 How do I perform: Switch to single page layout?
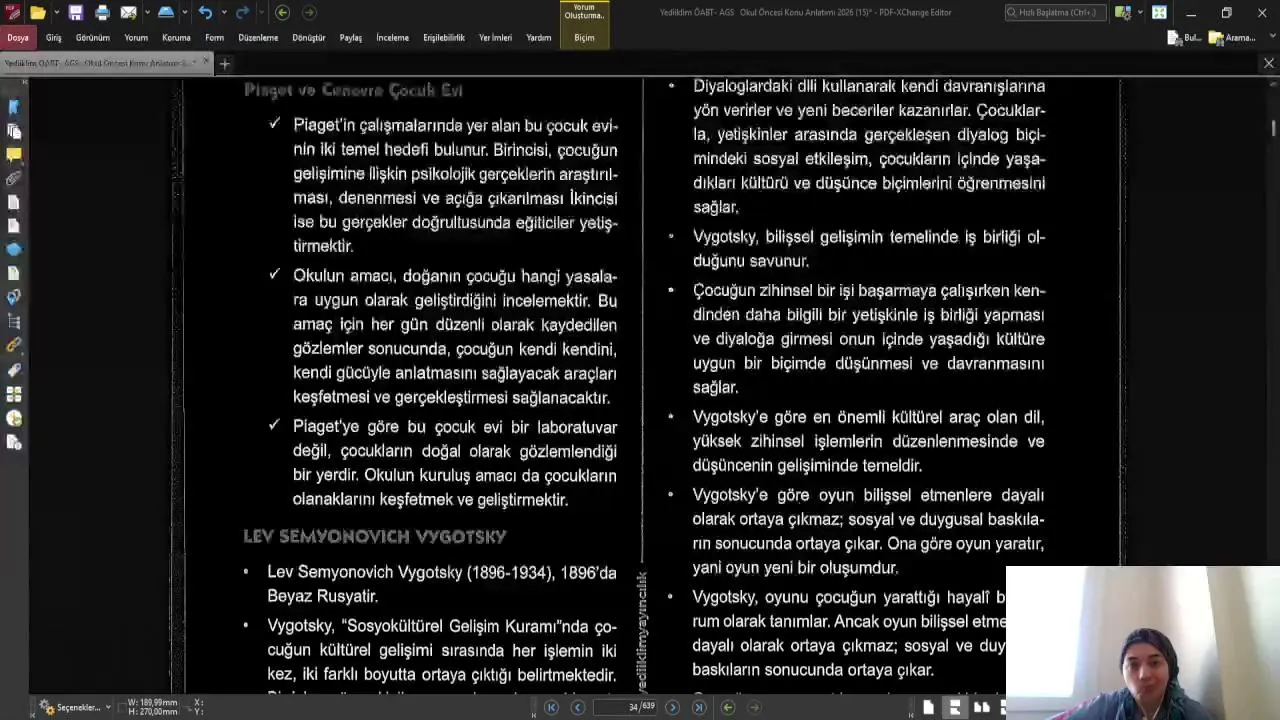[x=929, y=707]
